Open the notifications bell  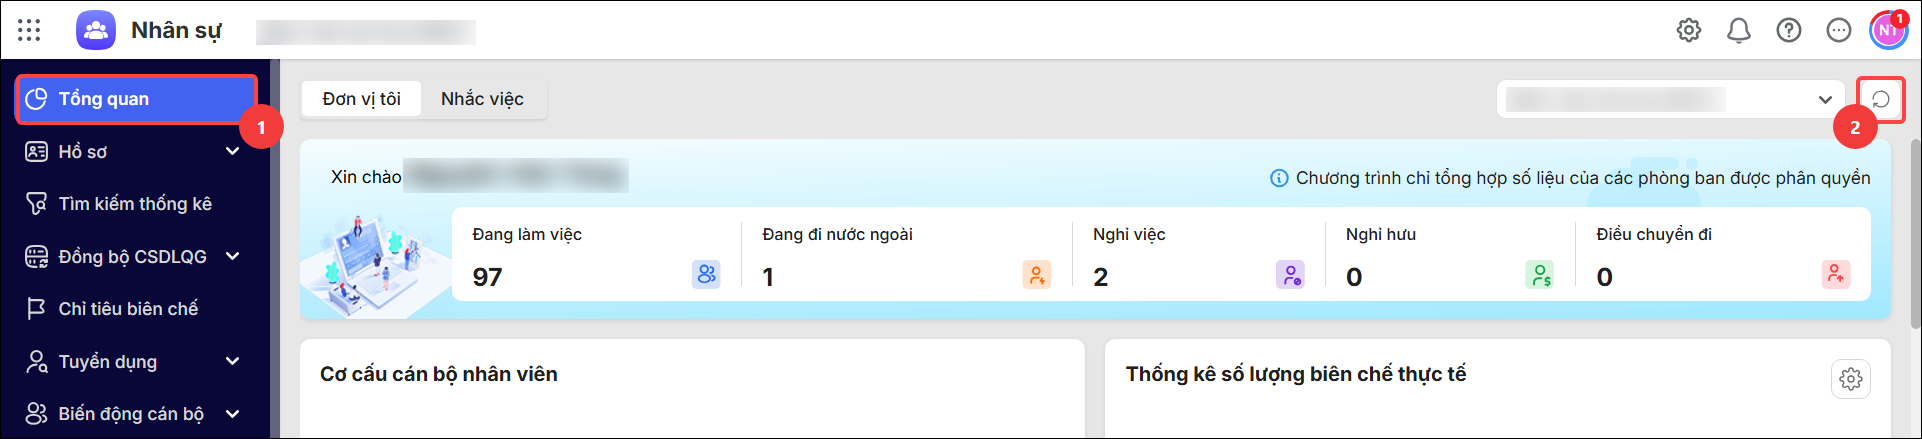tap(1739, 30)
